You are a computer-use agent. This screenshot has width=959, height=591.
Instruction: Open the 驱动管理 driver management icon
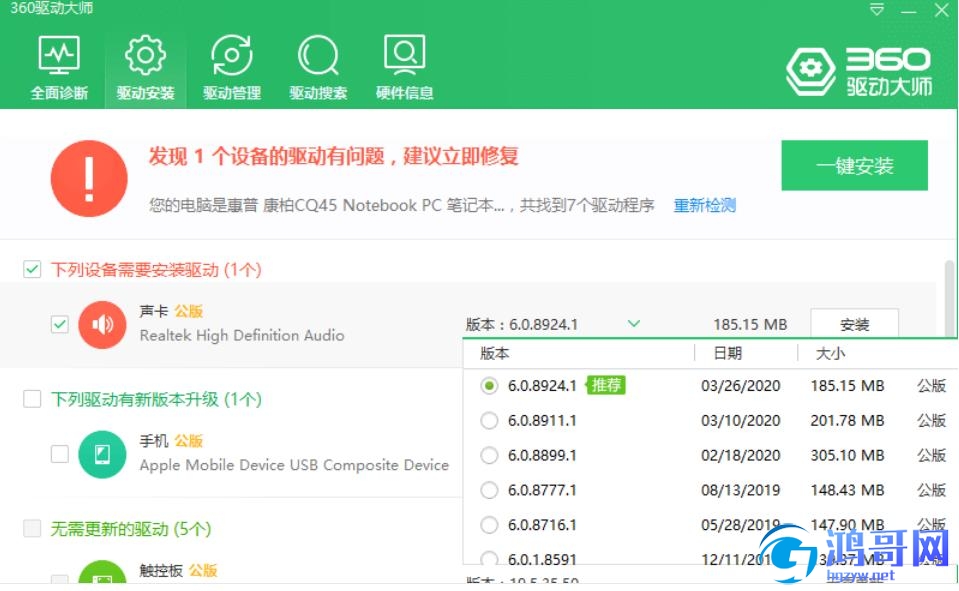click(x=232, y=55)
